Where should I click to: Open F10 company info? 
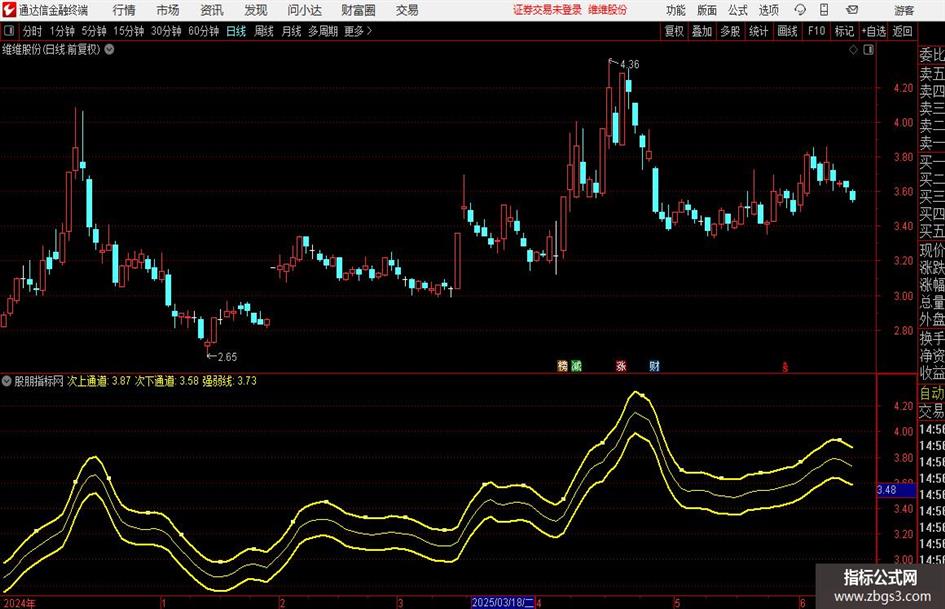tap(817, 31)
